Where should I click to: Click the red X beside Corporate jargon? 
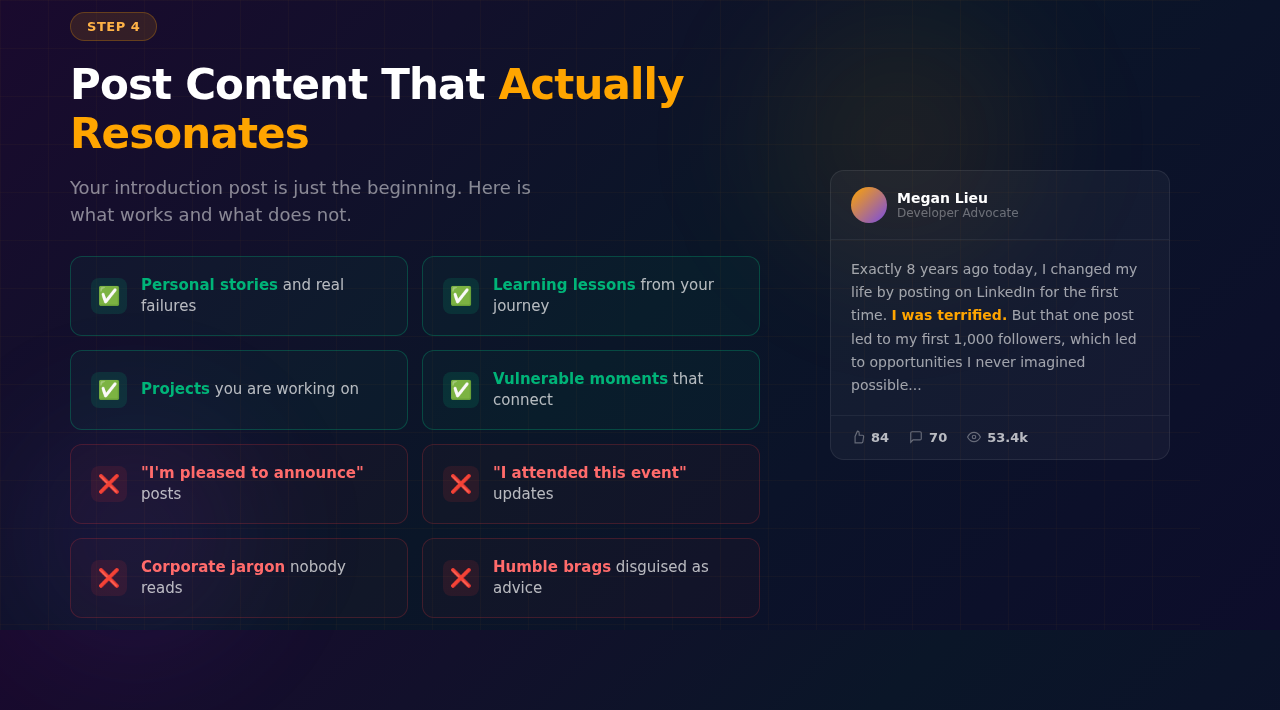[109, 578]
